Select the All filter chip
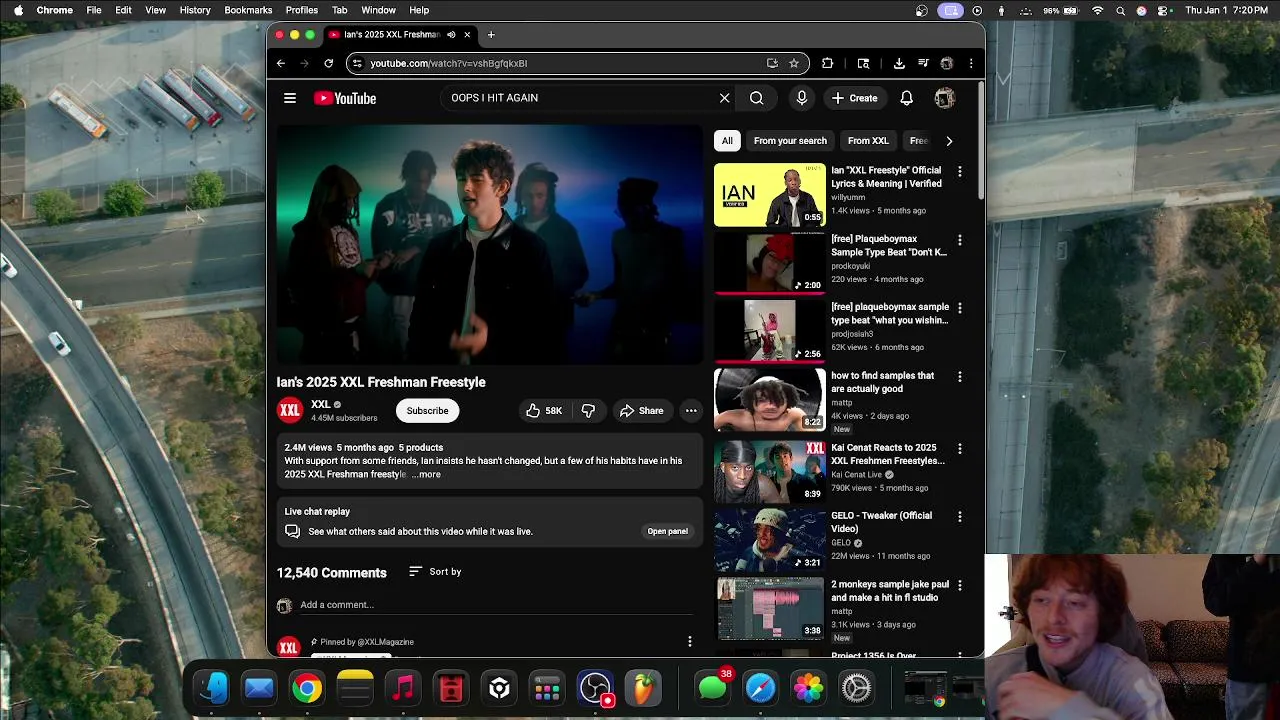 click(727, 141)
